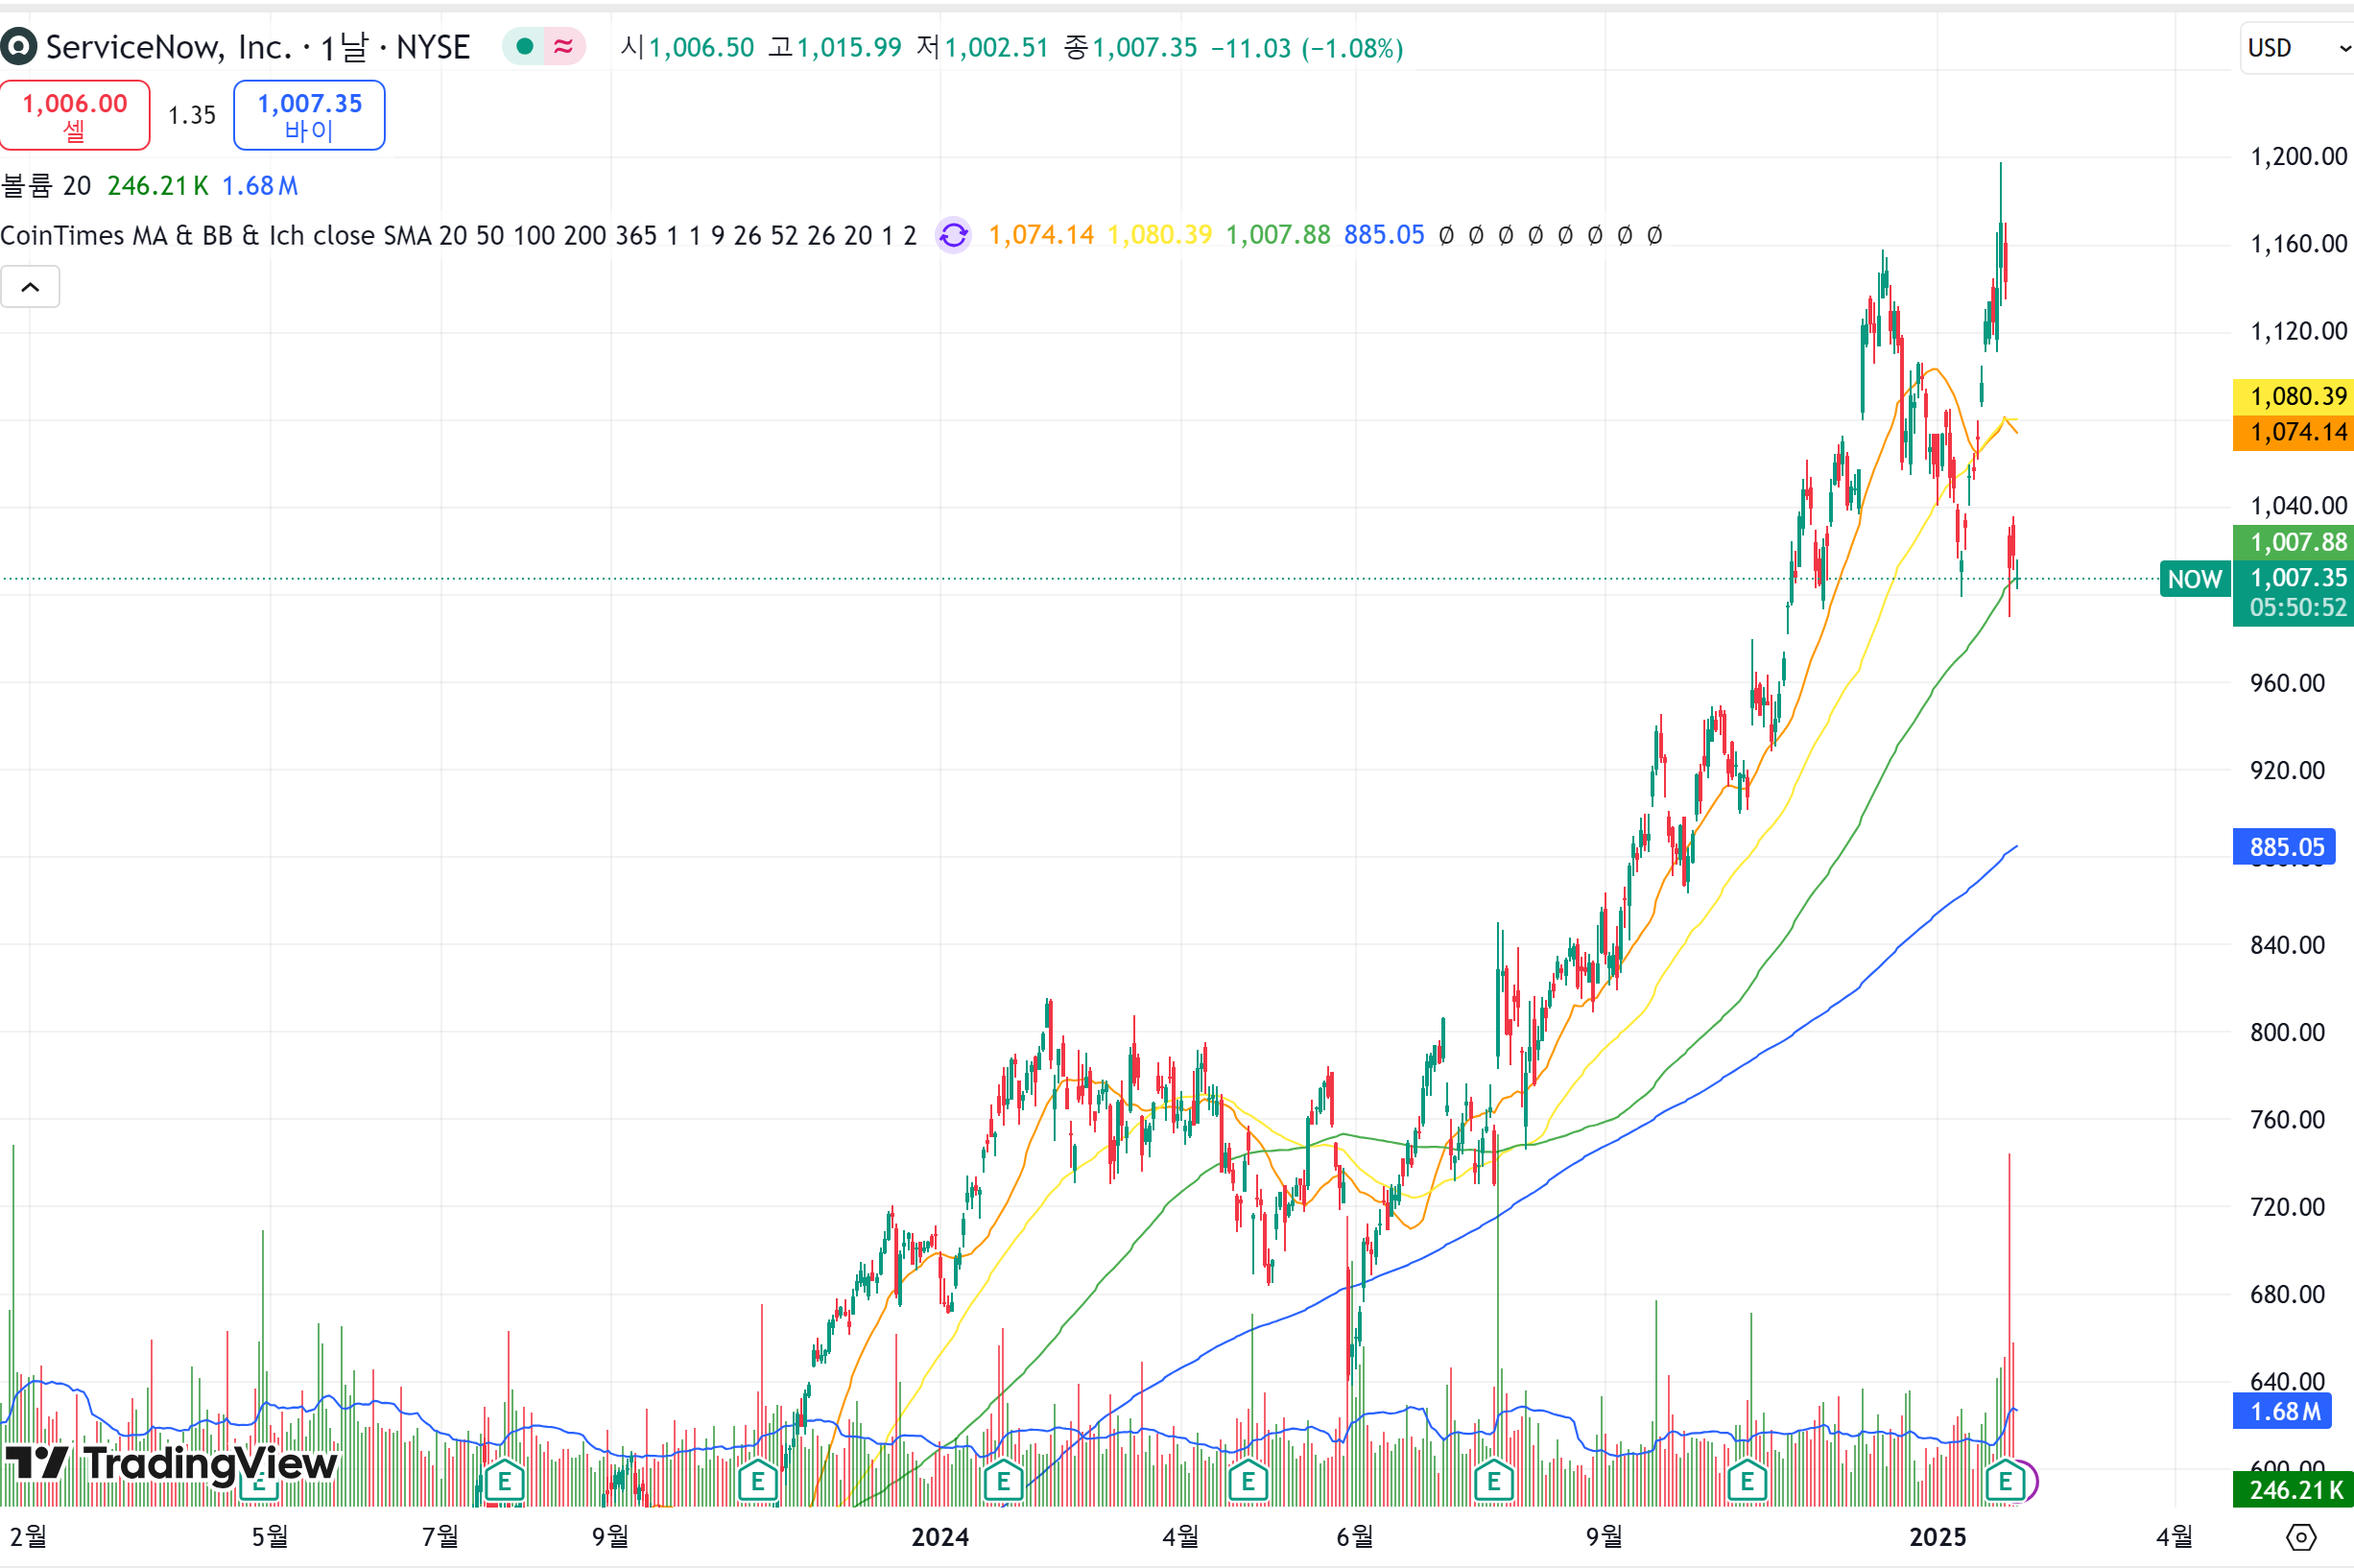Collapse the indicator legend with chevron button
The width and height of the screenshot is (2354, 1568).
point(30,288)
